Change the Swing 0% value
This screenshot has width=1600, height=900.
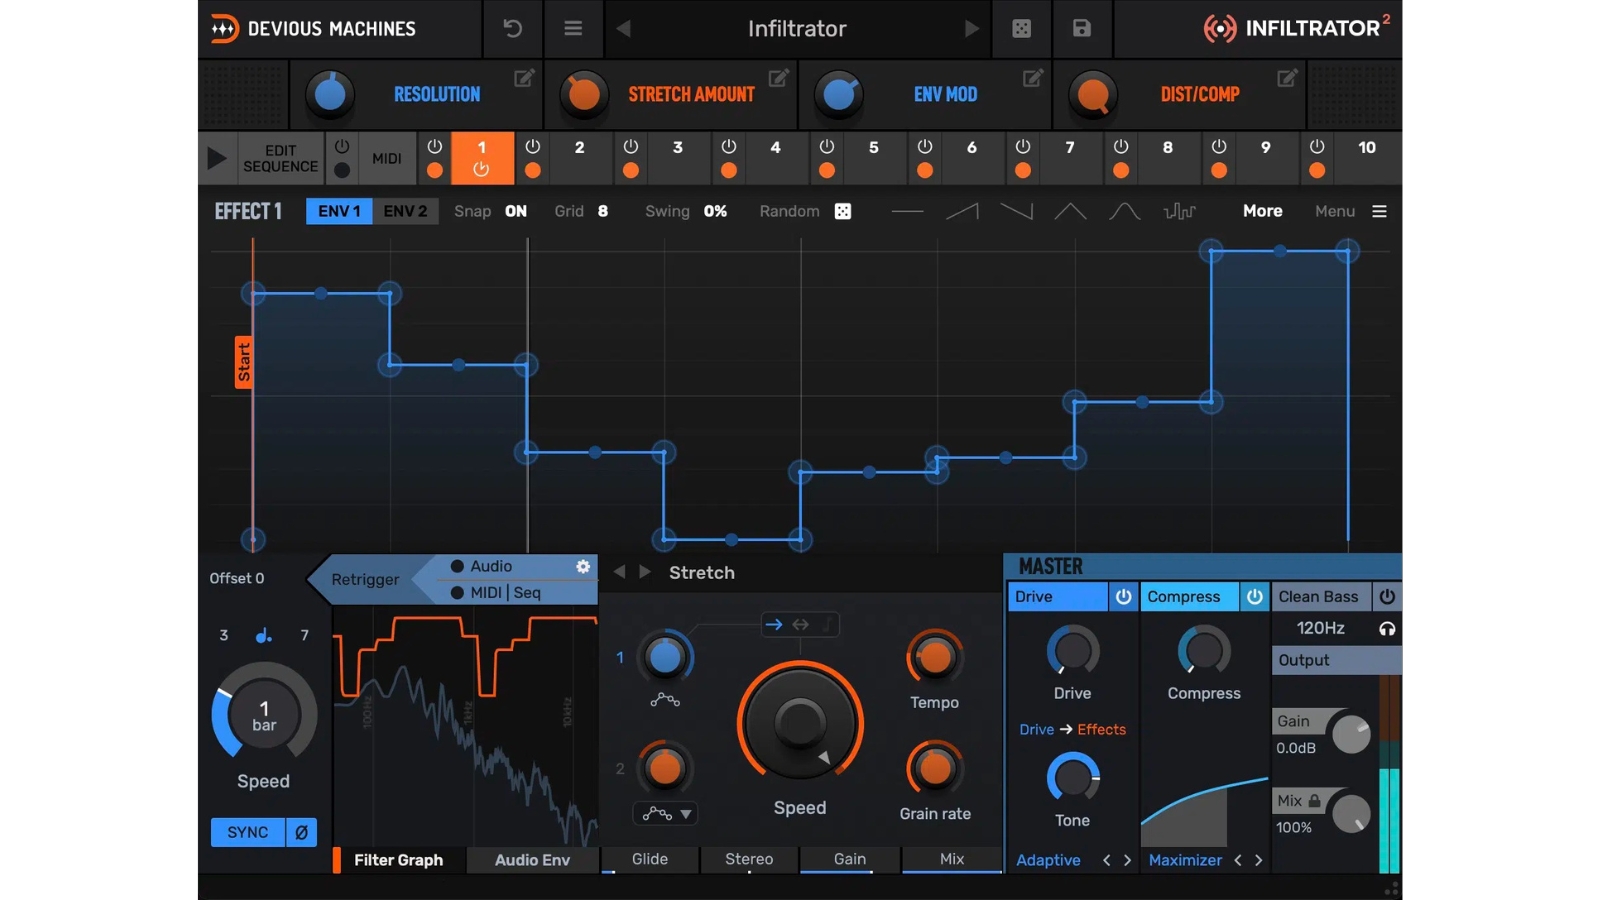pos(715,211)
